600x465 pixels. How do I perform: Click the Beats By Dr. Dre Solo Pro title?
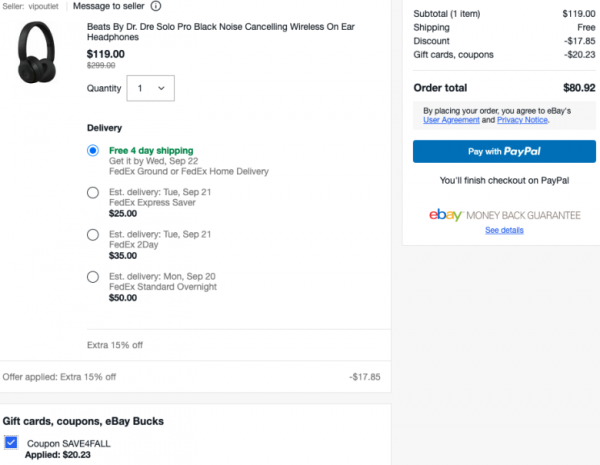pos(221,32)
